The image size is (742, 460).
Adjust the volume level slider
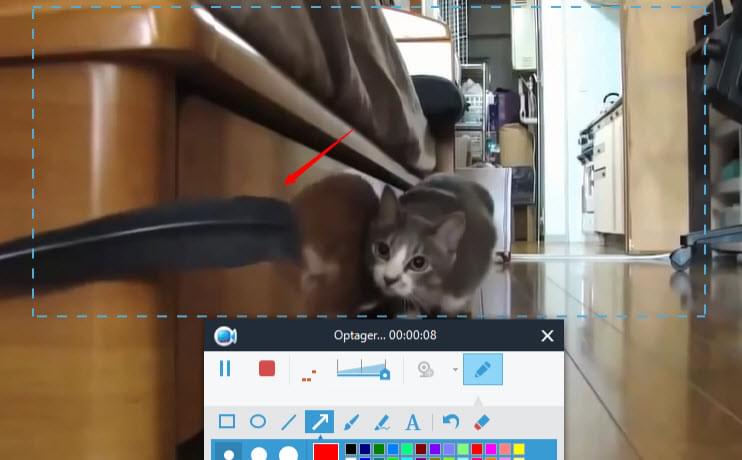tap(363, 369)
